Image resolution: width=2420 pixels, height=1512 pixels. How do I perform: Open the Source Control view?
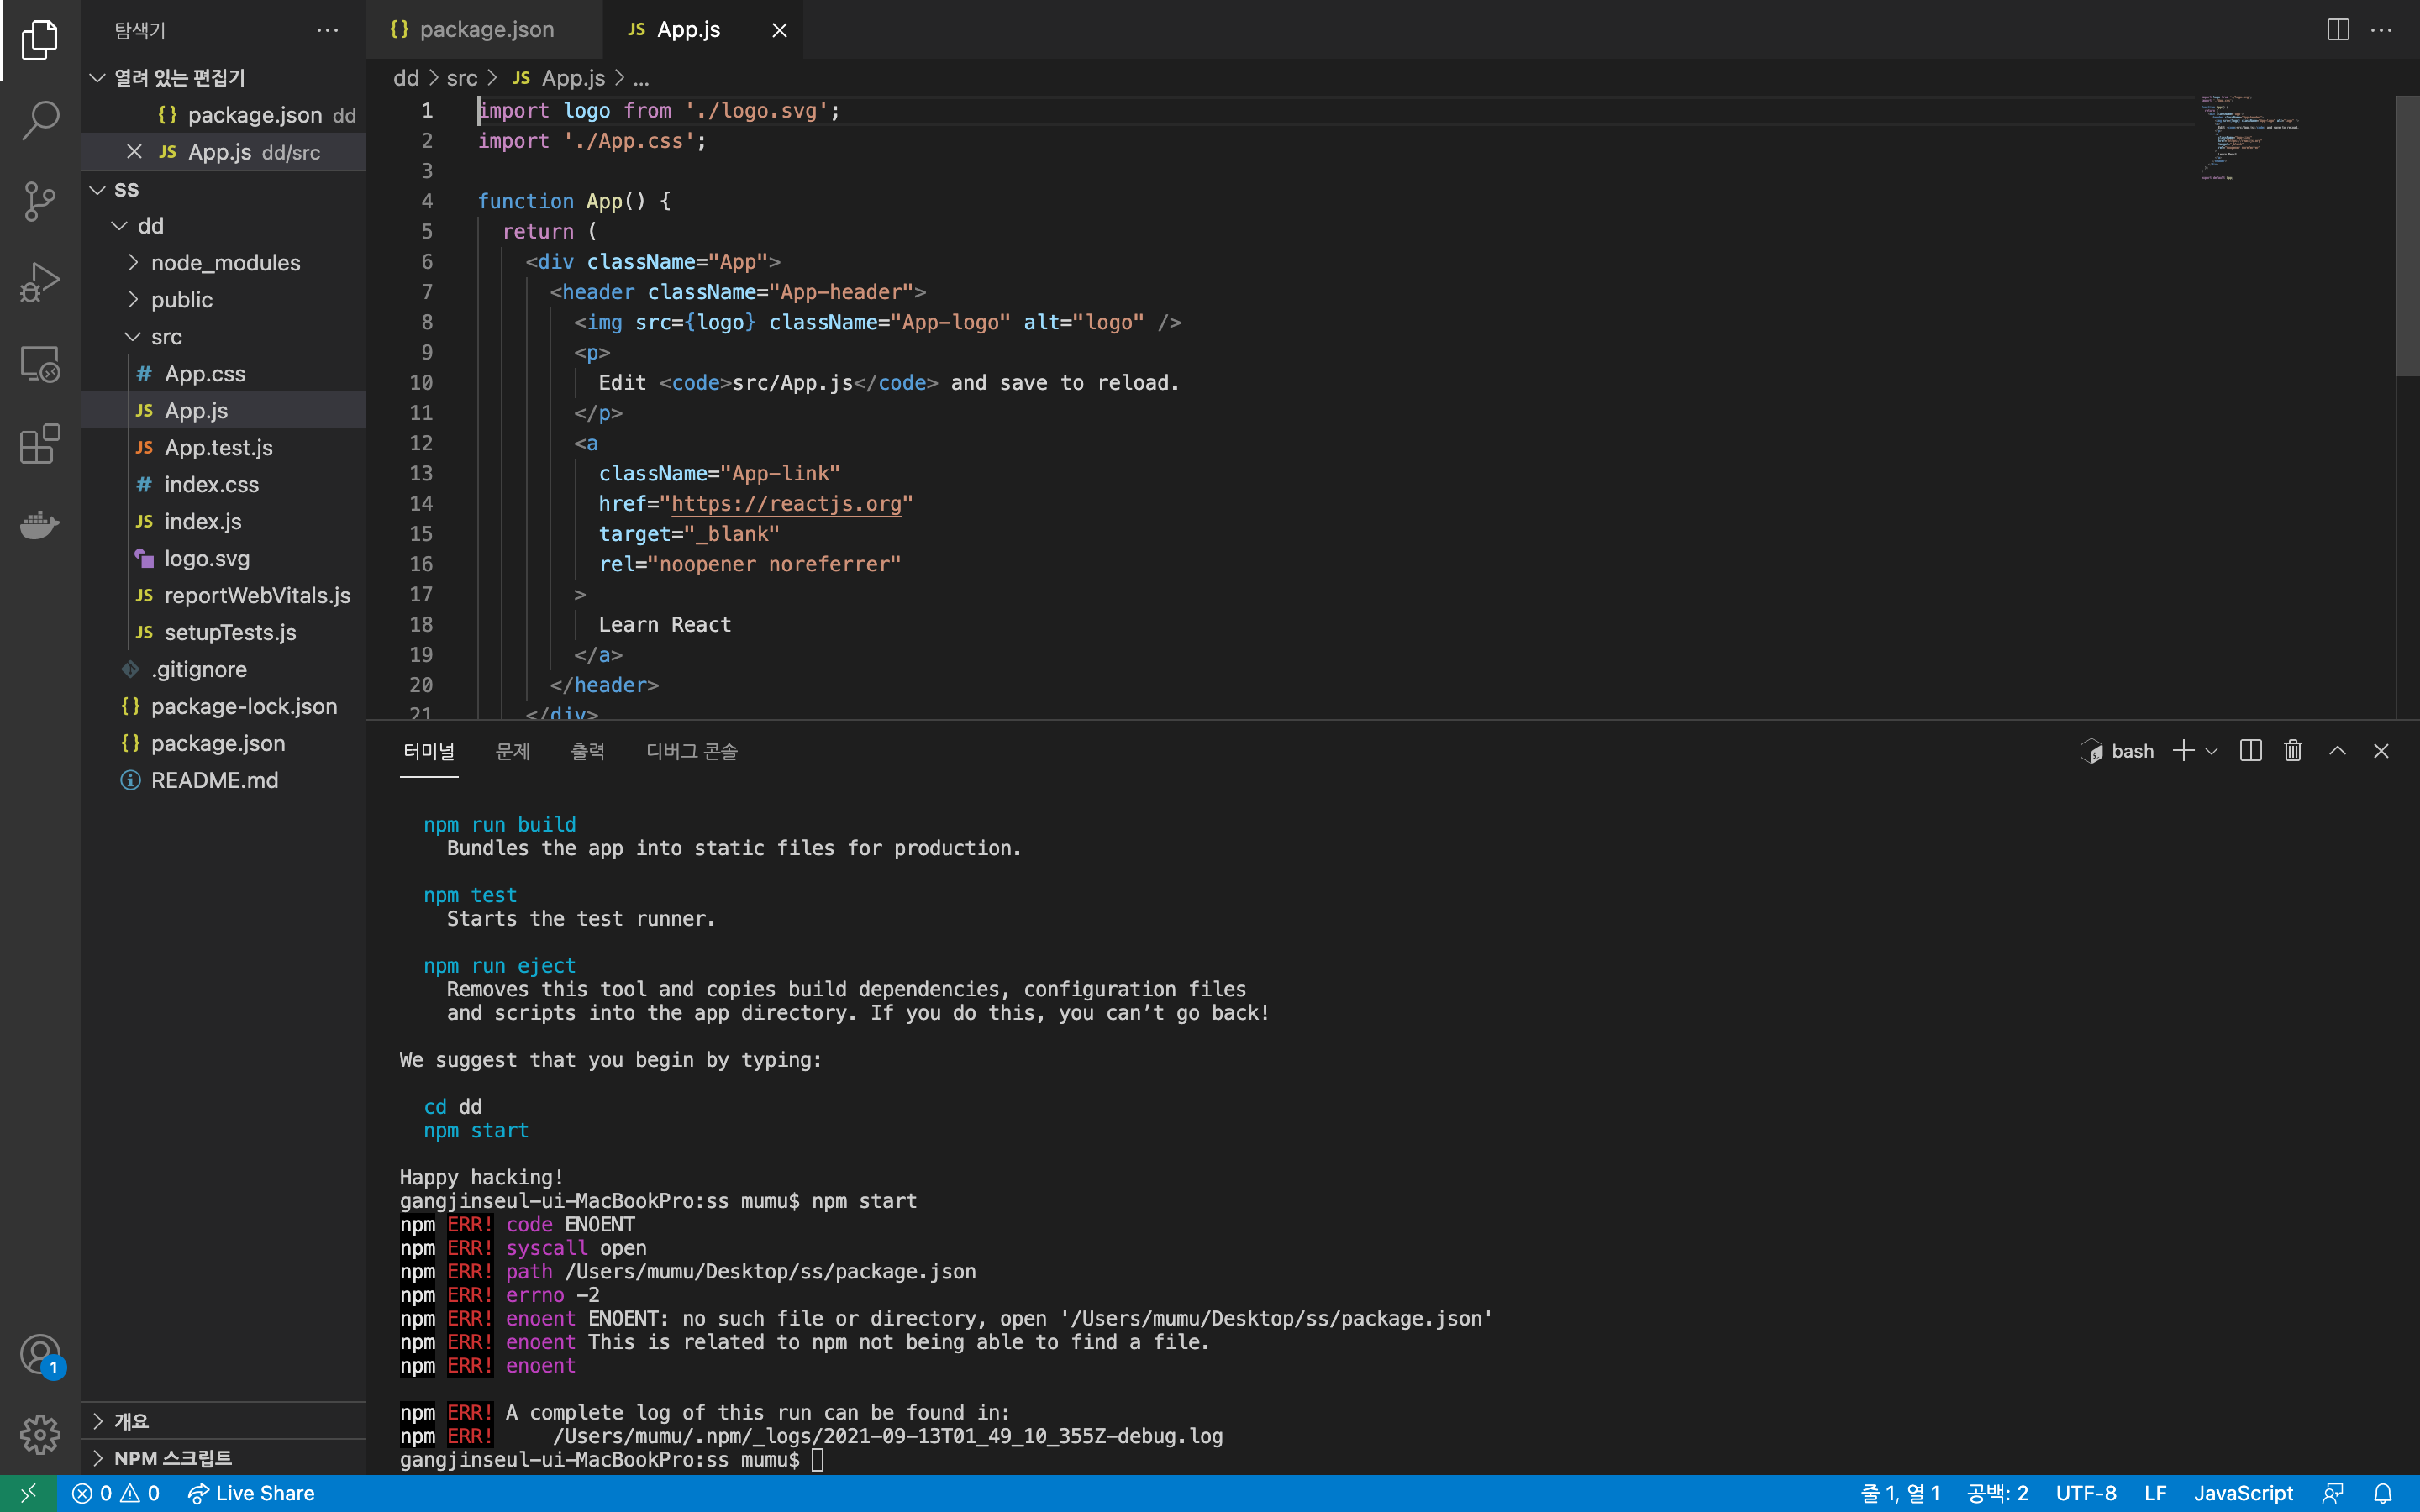click(40, 201)
